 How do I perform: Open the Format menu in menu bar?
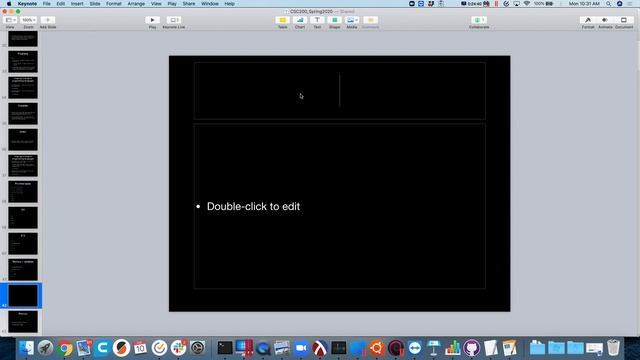pyautogui.click(x=114, y=4)
